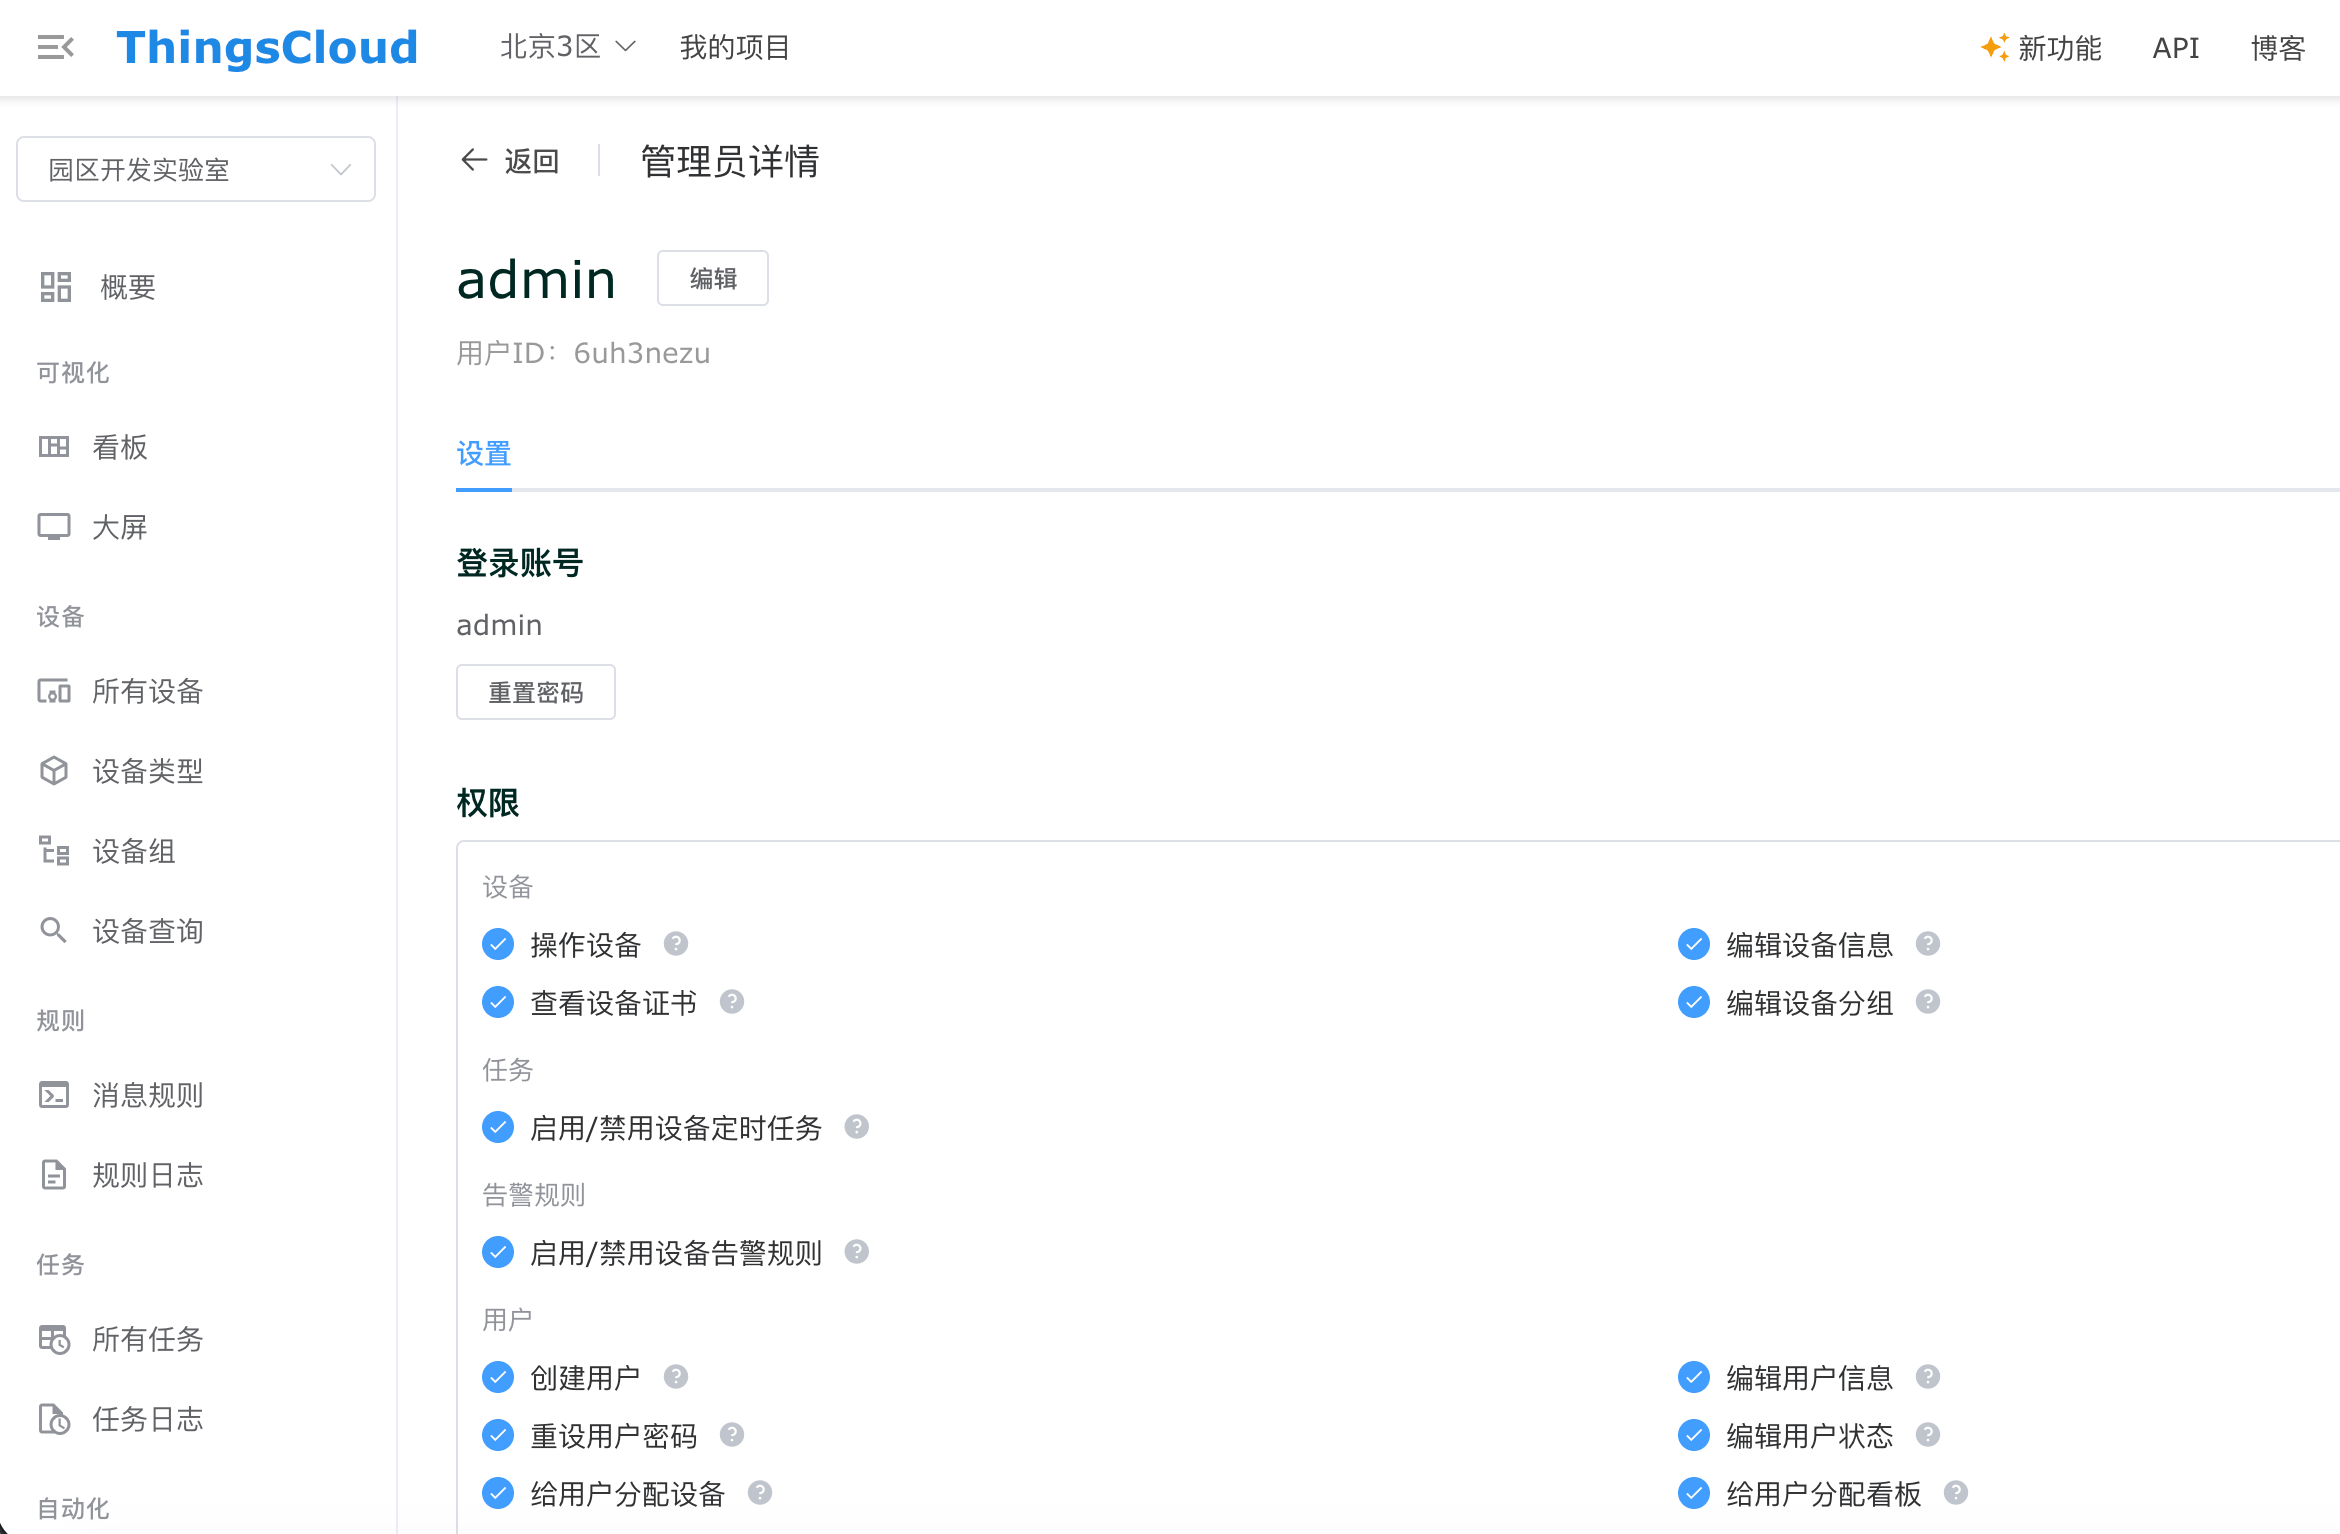Click the 大屏 monitor icon
Screen dimensions: 2340x1534
tap(54, 527)
